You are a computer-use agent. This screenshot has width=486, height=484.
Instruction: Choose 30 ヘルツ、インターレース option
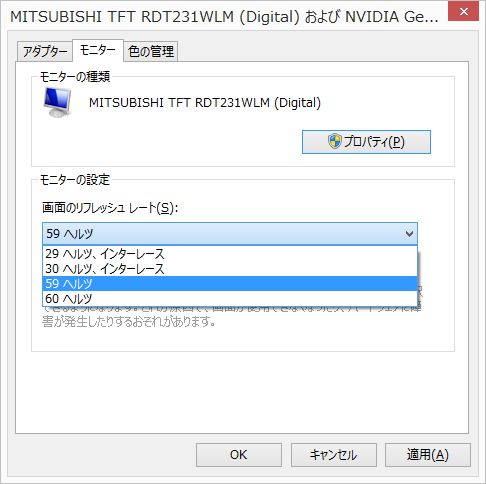pos(230,269)
